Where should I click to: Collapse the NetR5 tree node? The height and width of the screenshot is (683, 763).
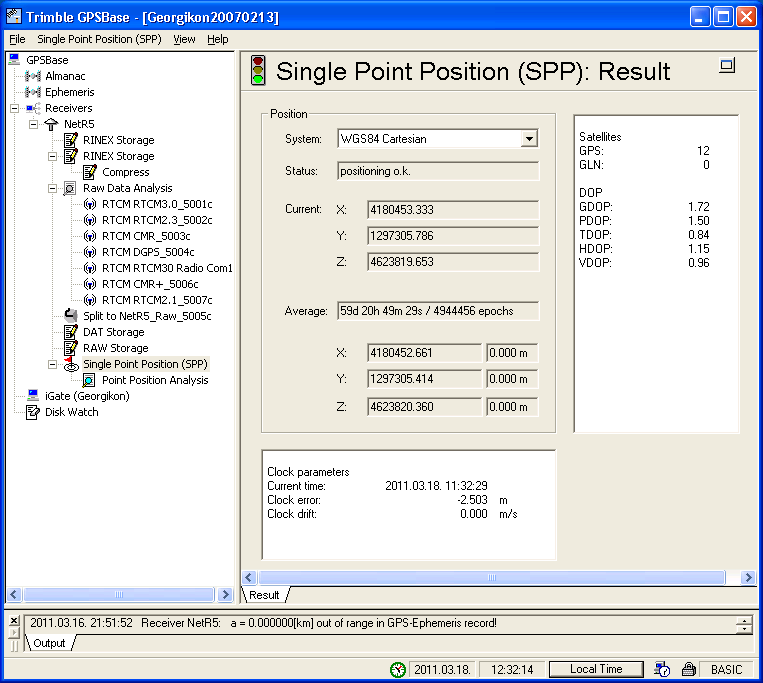click(34, 124)
